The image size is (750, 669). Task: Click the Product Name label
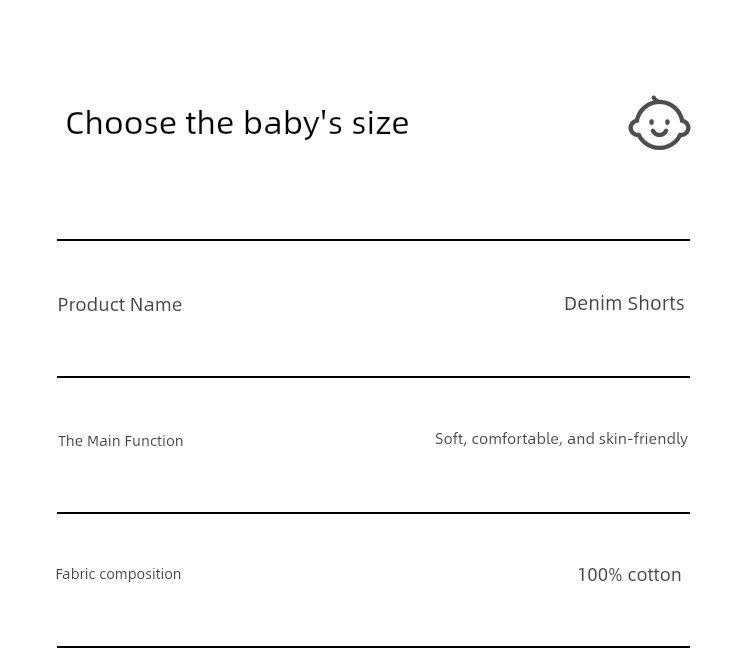click(120, 305)
